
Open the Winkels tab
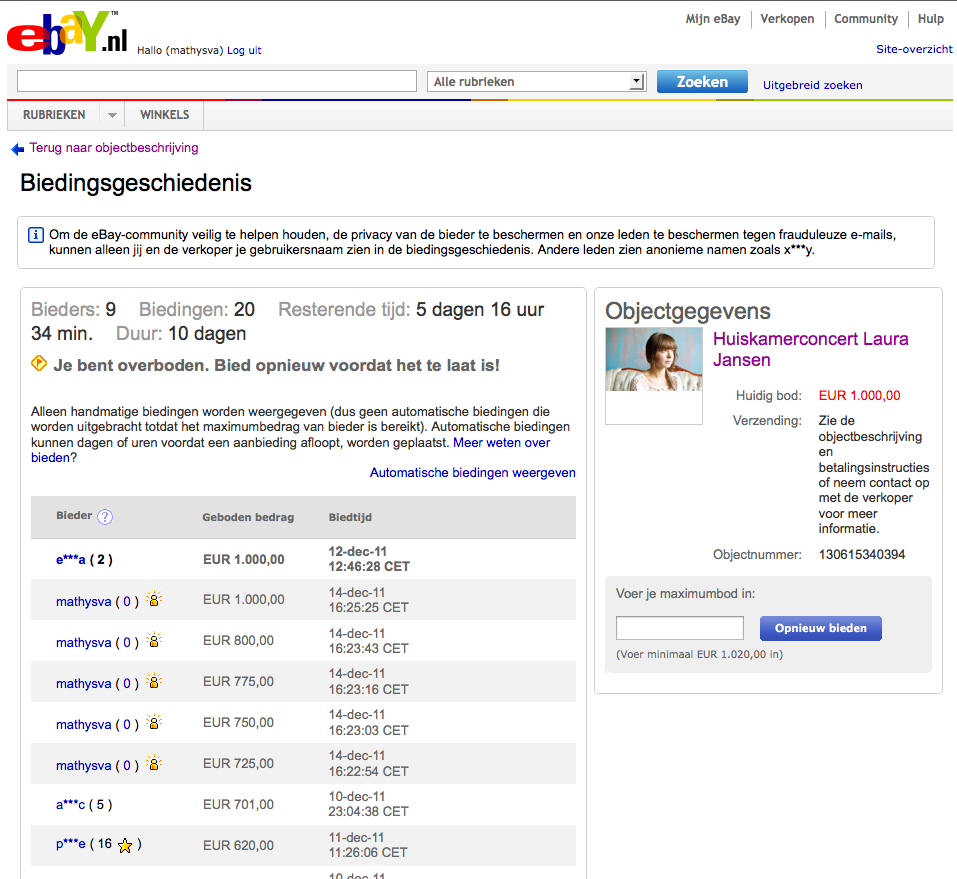pos(164,115)
